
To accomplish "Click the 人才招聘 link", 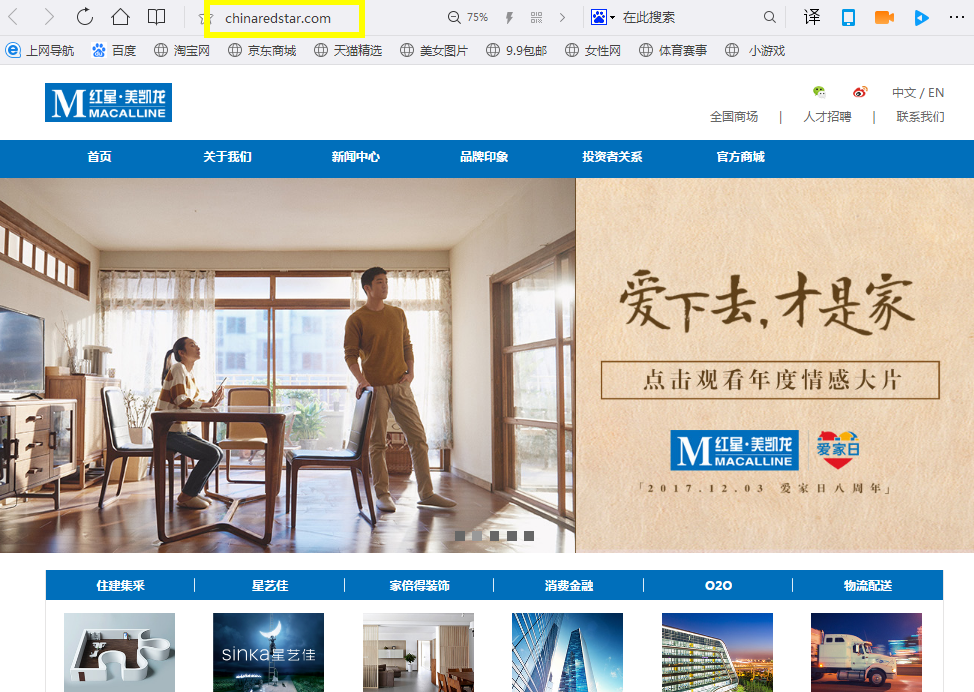I will point(827,117).
